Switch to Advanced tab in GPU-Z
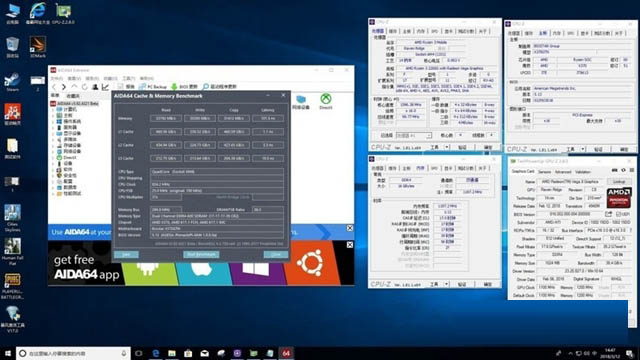This screenshot has width=640, height=360. click(563, 172)
